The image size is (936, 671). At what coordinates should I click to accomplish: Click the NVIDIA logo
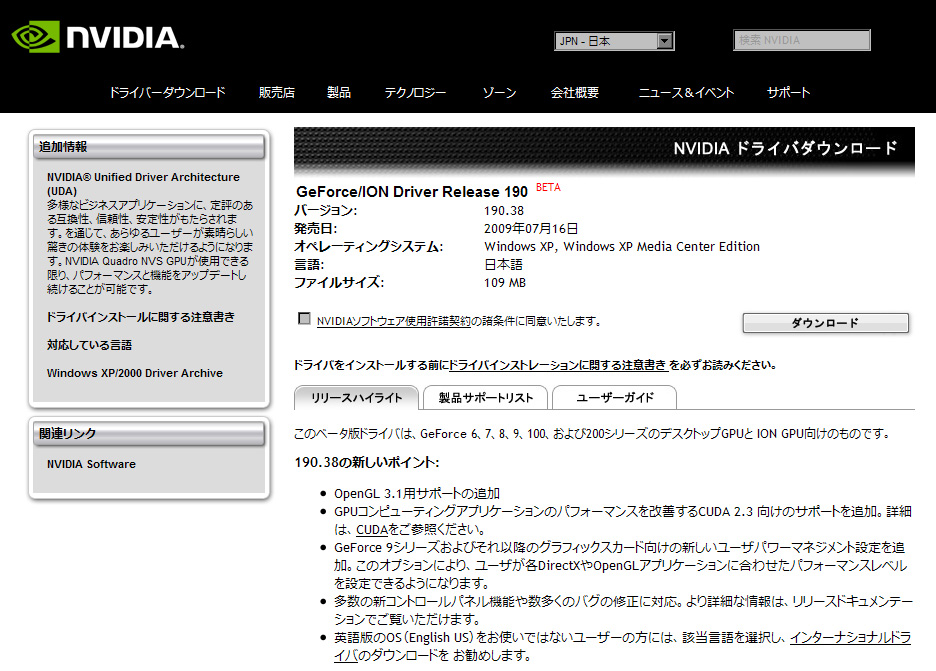[x=98, y=37]
